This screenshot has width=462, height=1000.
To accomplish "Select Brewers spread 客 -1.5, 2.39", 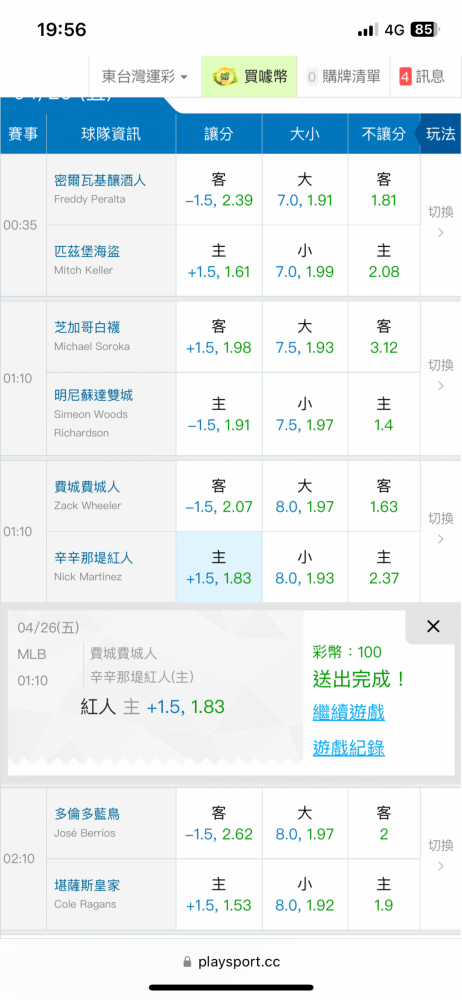I will coord(219,190).
